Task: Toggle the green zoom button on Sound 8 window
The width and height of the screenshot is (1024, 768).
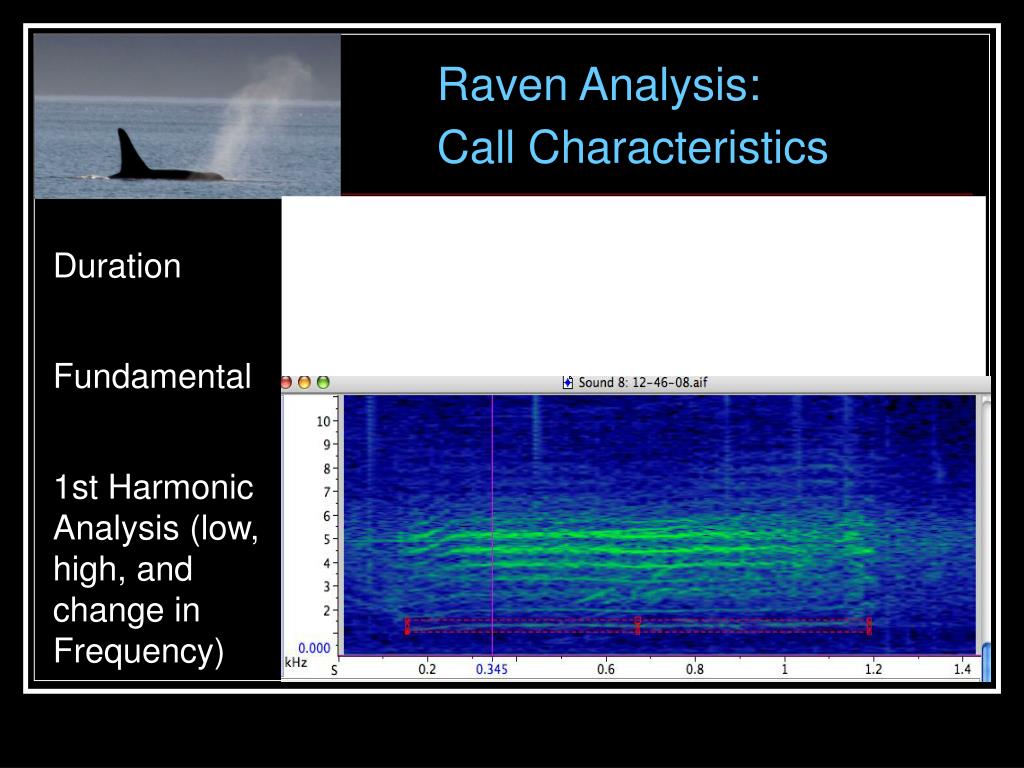Action: pos(323,381)
